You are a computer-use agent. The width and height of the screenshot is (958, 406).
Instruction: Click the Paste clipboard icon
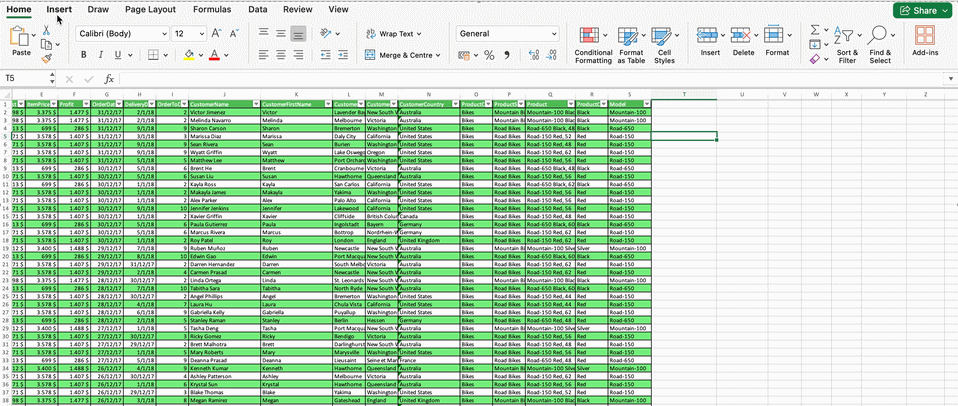pyautogui.click(x=21, y=38)
